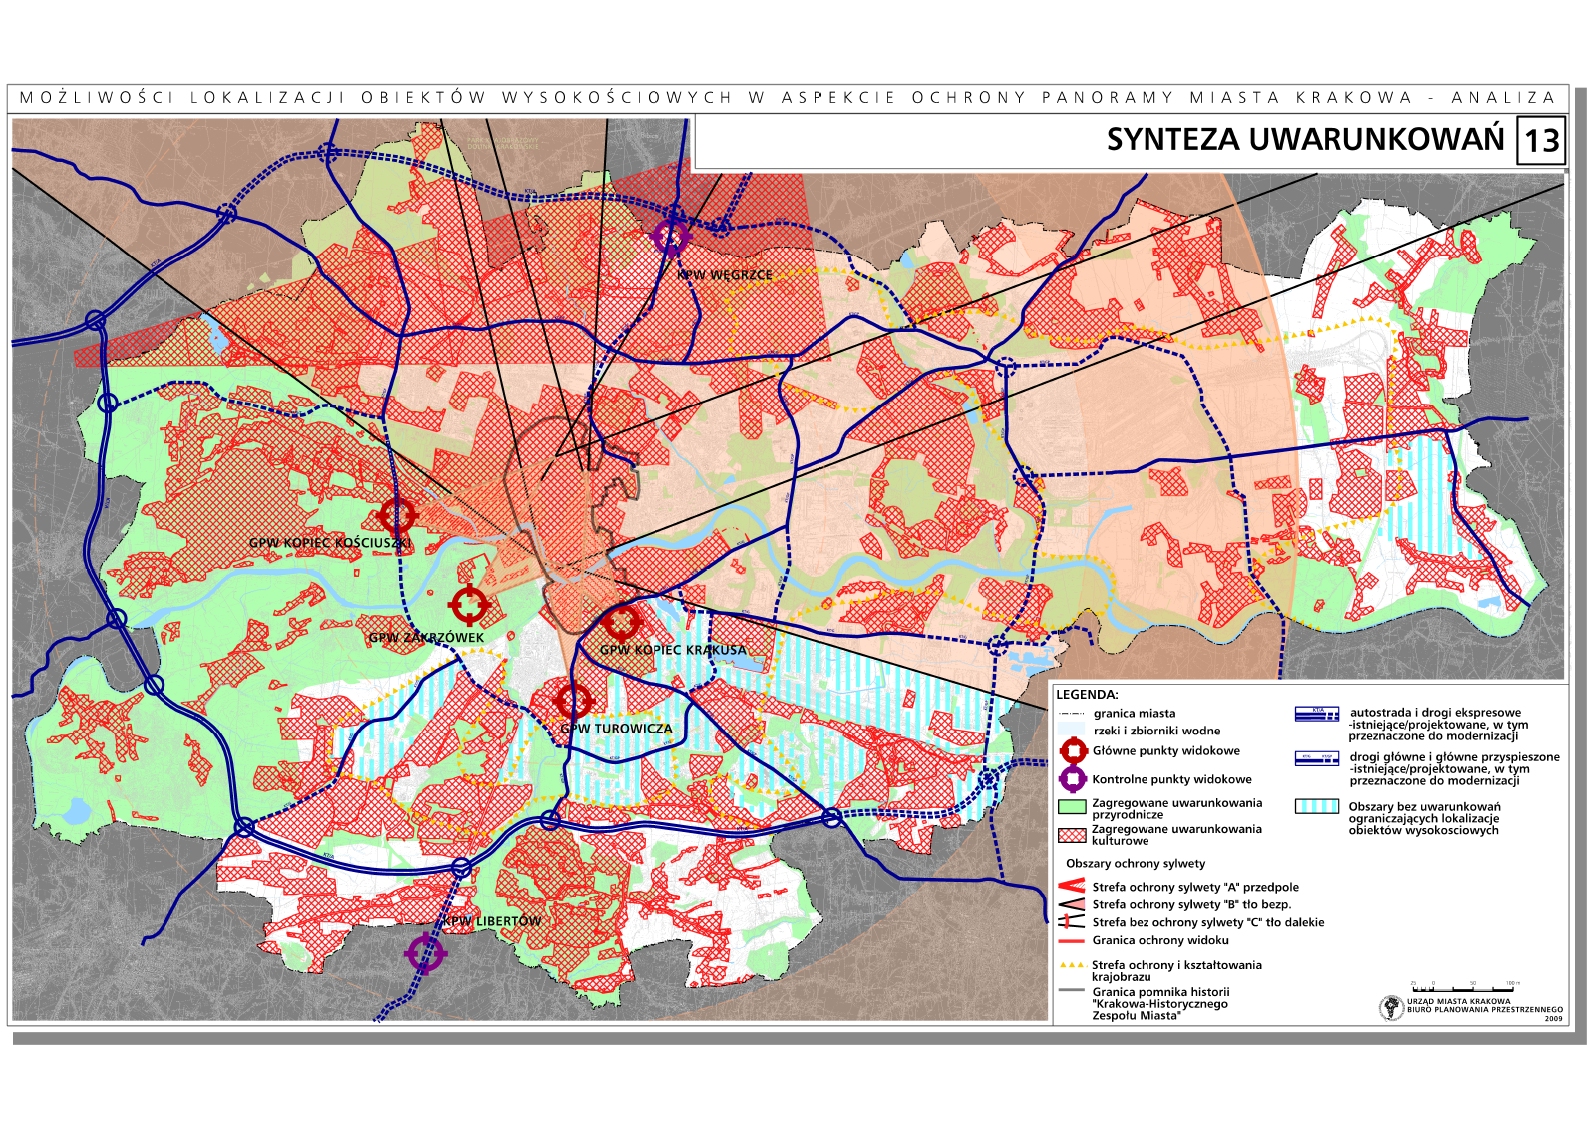Click the blue striped Obszary bez uwarunkowań swatch

click(x=1316, y=806)
